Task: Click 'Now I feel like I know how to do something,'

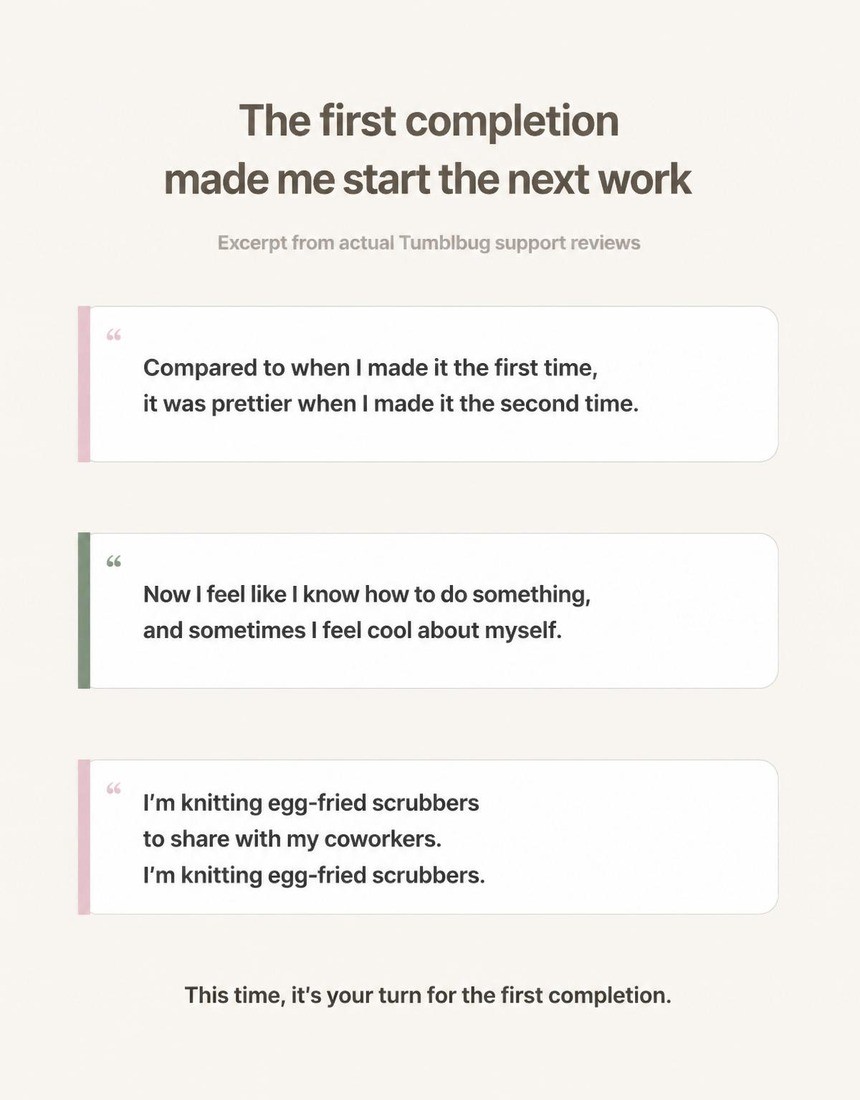Action: 367,594
